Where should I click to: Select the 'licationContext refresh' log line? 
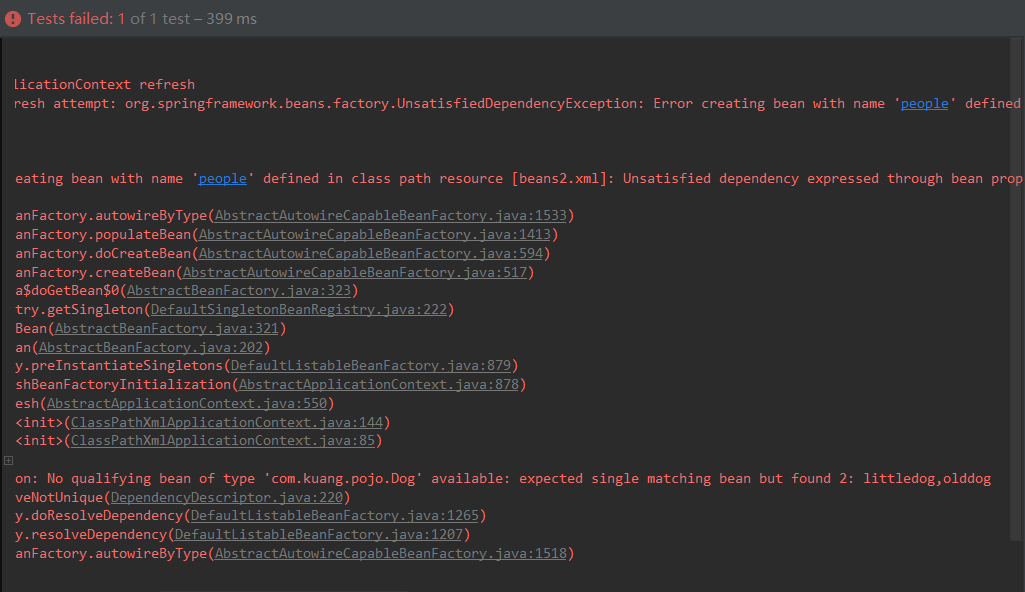(105, 84)
